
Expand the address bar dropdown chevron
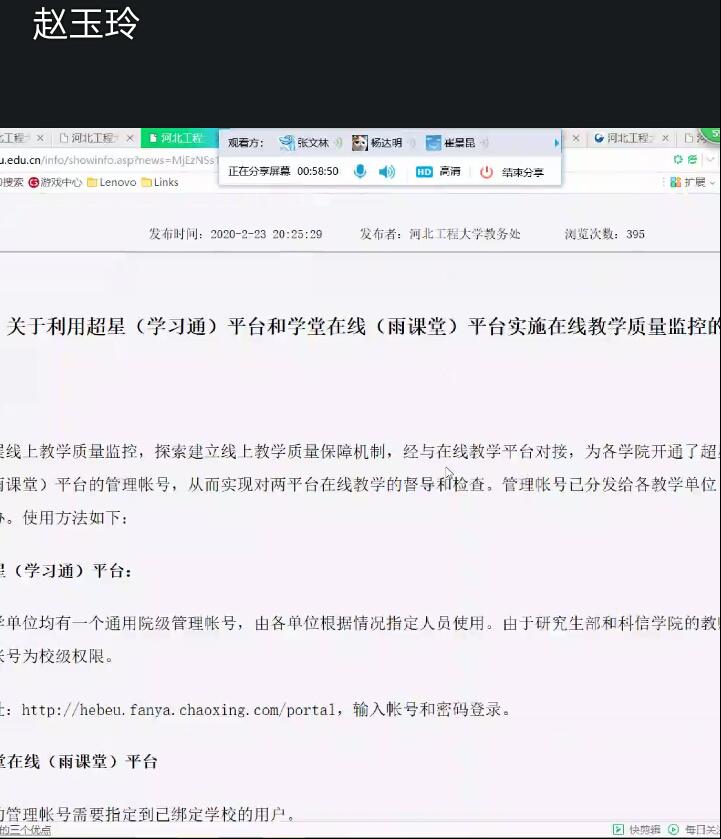pos(710,159)
